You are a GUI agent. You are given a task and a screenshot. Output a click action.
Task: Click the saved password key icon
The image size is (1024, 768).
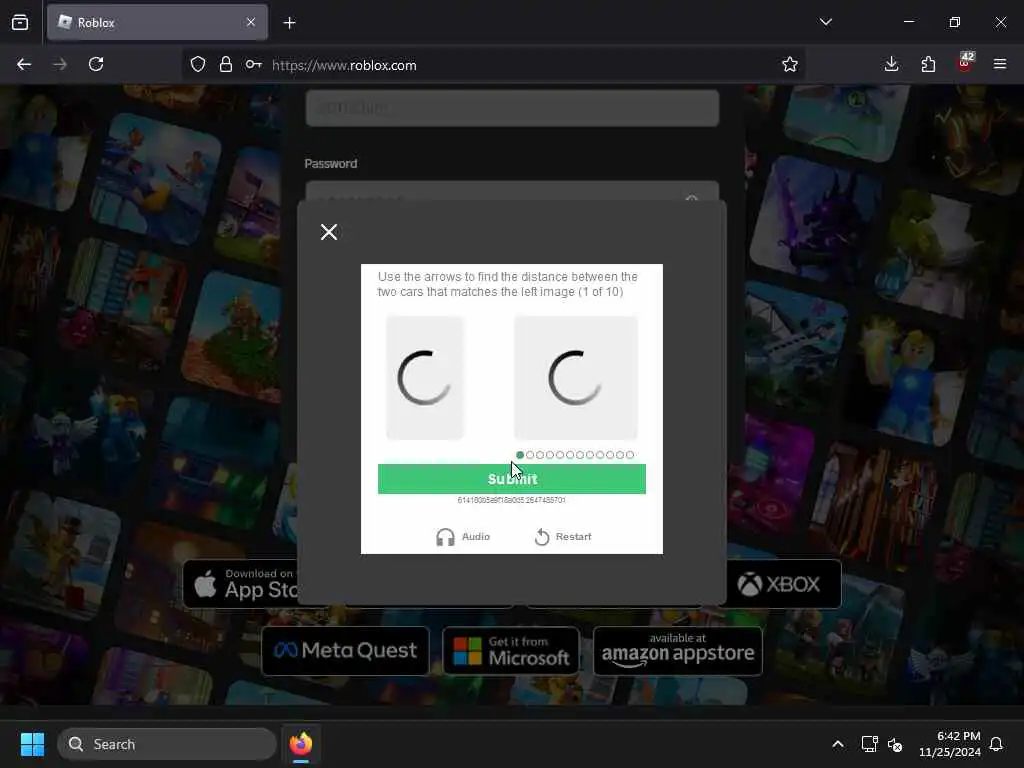pyautogui.click(x=253, y=64)
